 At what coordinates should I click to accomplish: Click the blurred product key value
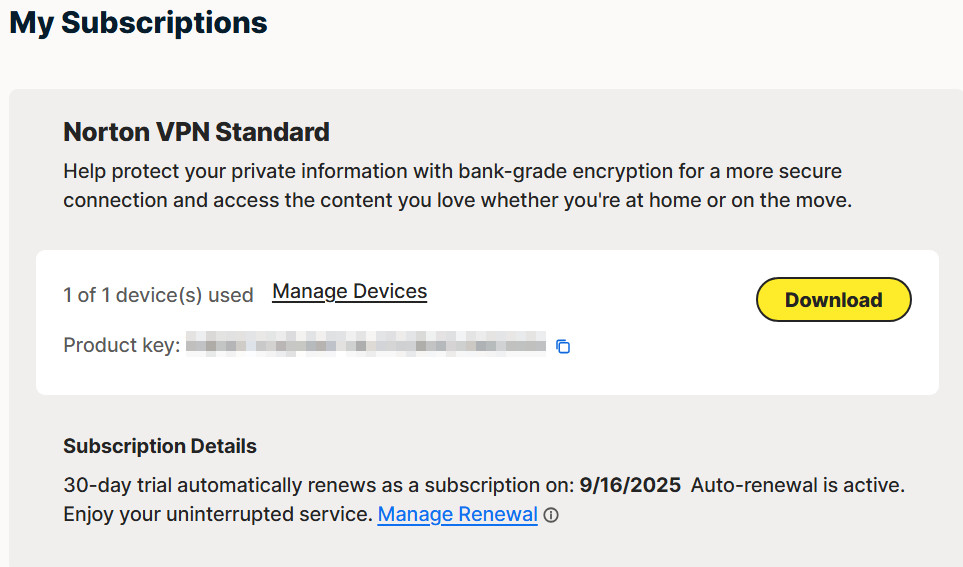pos(366,346)
